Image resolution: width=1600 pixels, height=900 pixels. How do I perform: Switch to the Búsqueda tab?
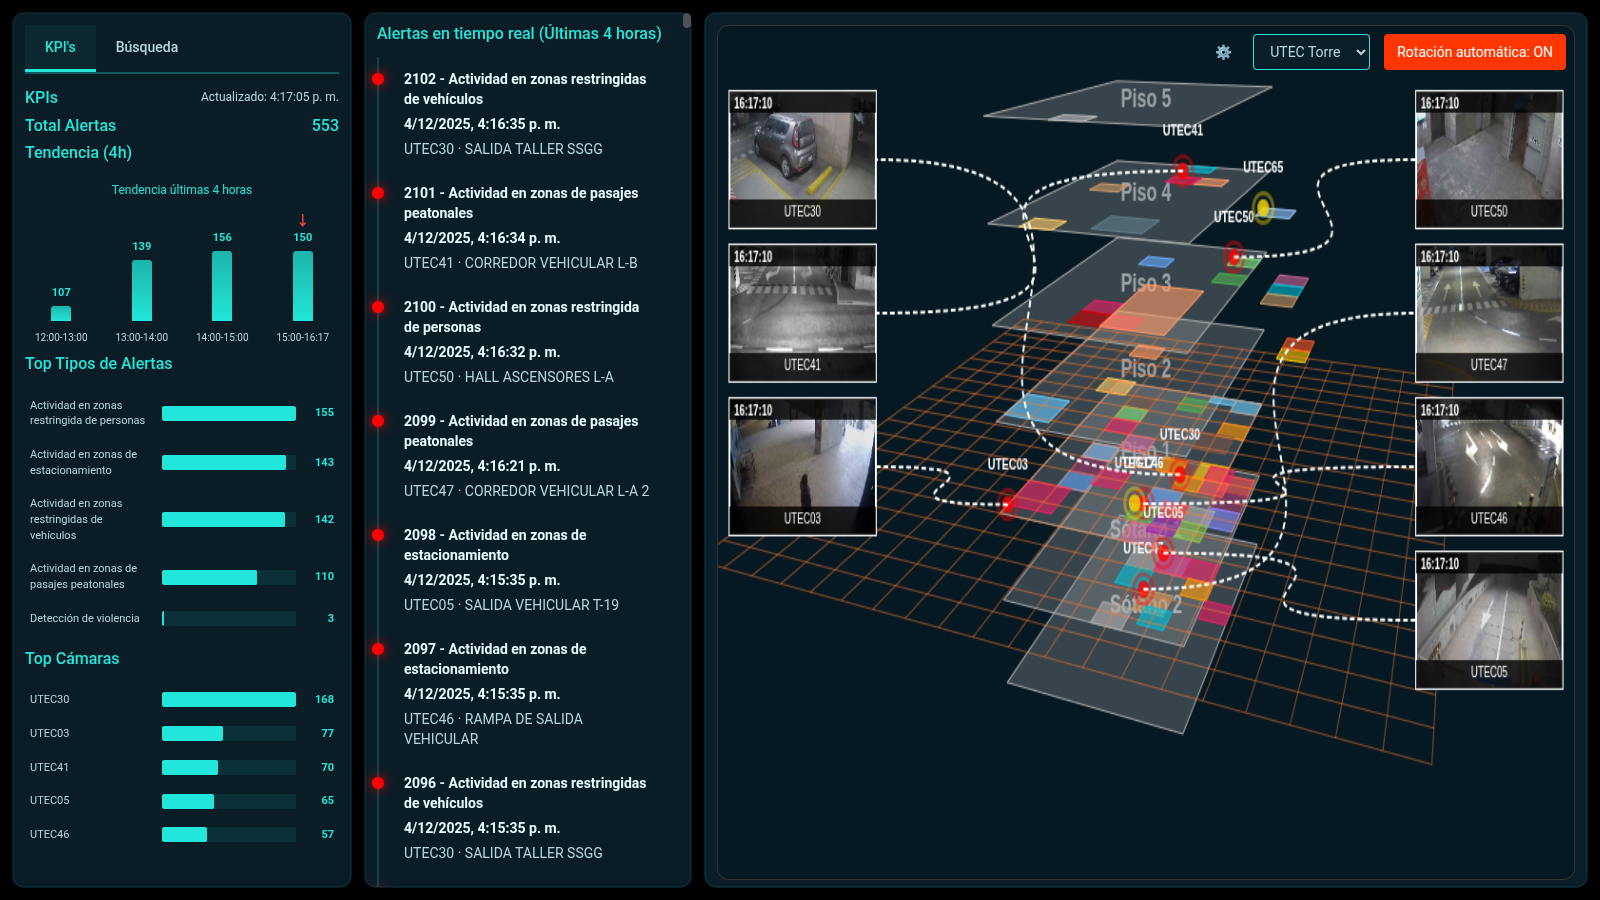[x=147, y=47]
